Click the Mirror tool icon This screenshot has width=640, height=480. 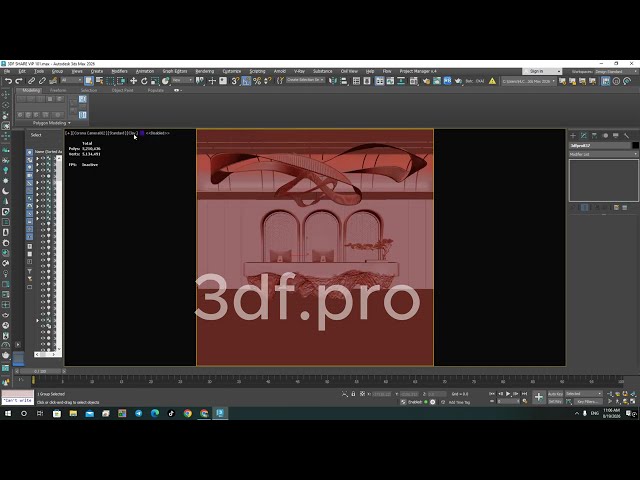point(333,81)
